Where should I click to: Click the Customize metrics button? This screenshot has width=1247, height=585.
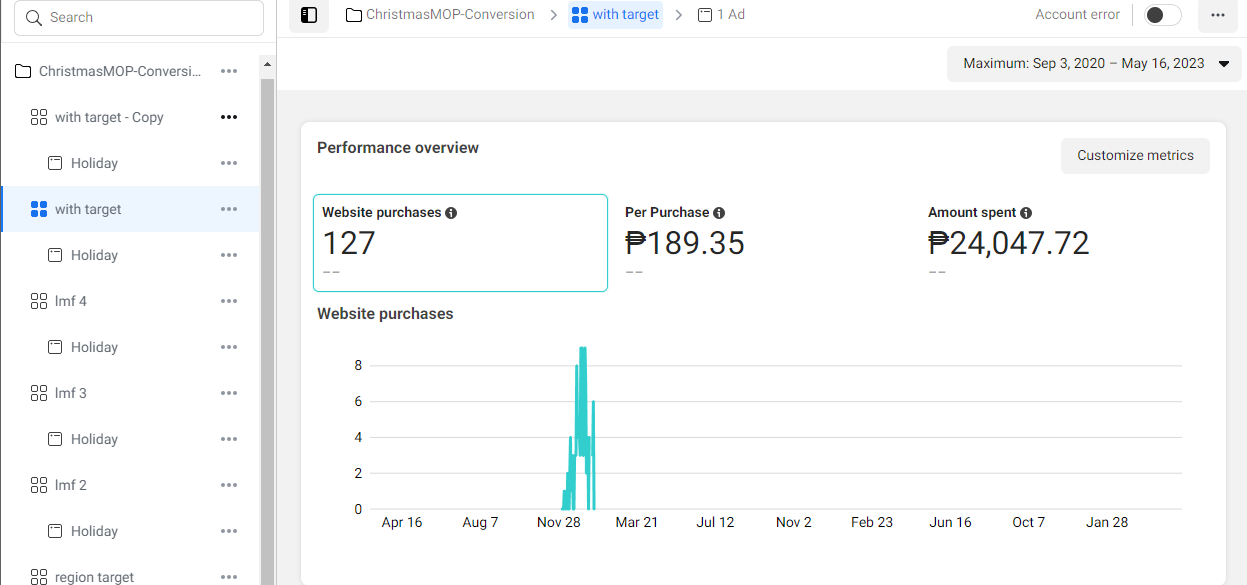pyautogui.click(x=1135, y=156)
